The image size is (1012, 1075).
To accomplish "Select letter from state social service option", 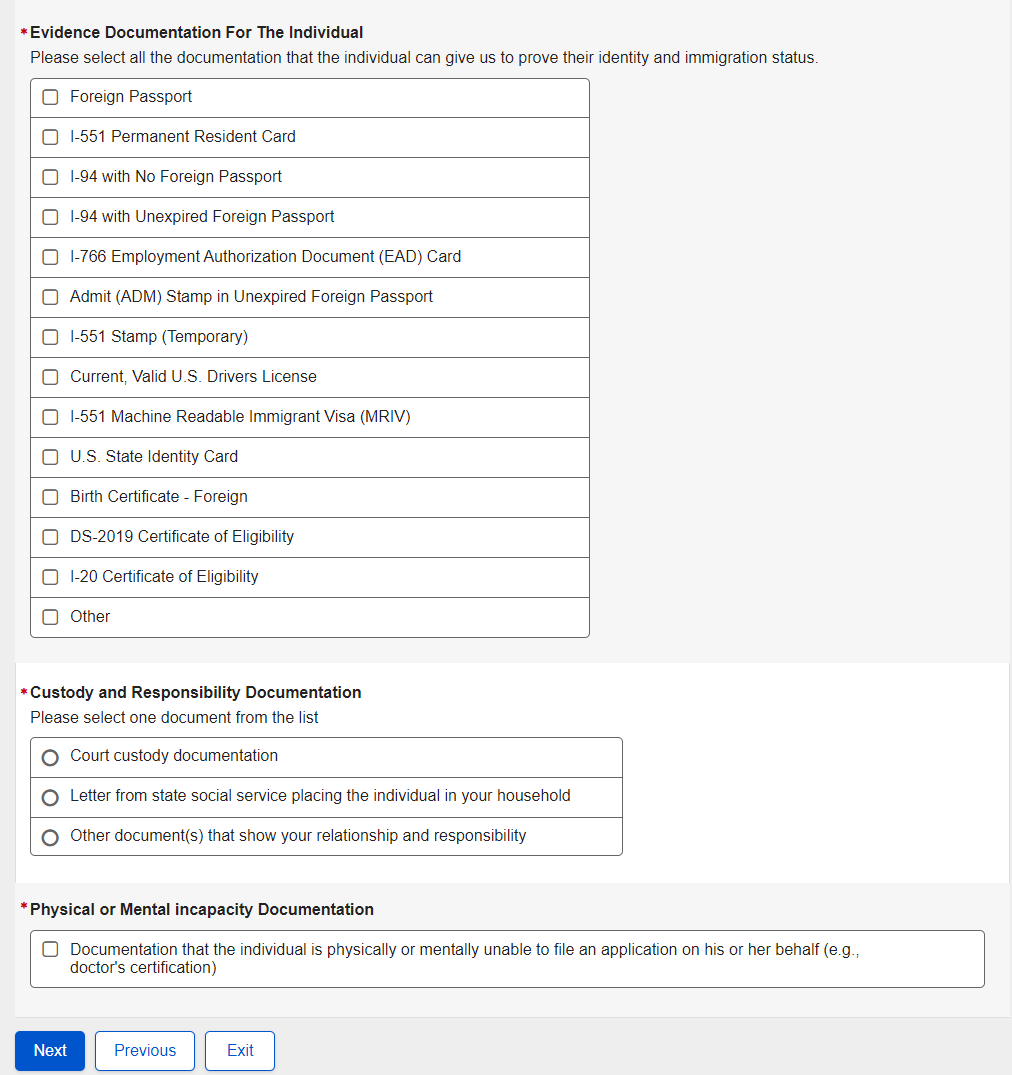I will click(50, 798).
